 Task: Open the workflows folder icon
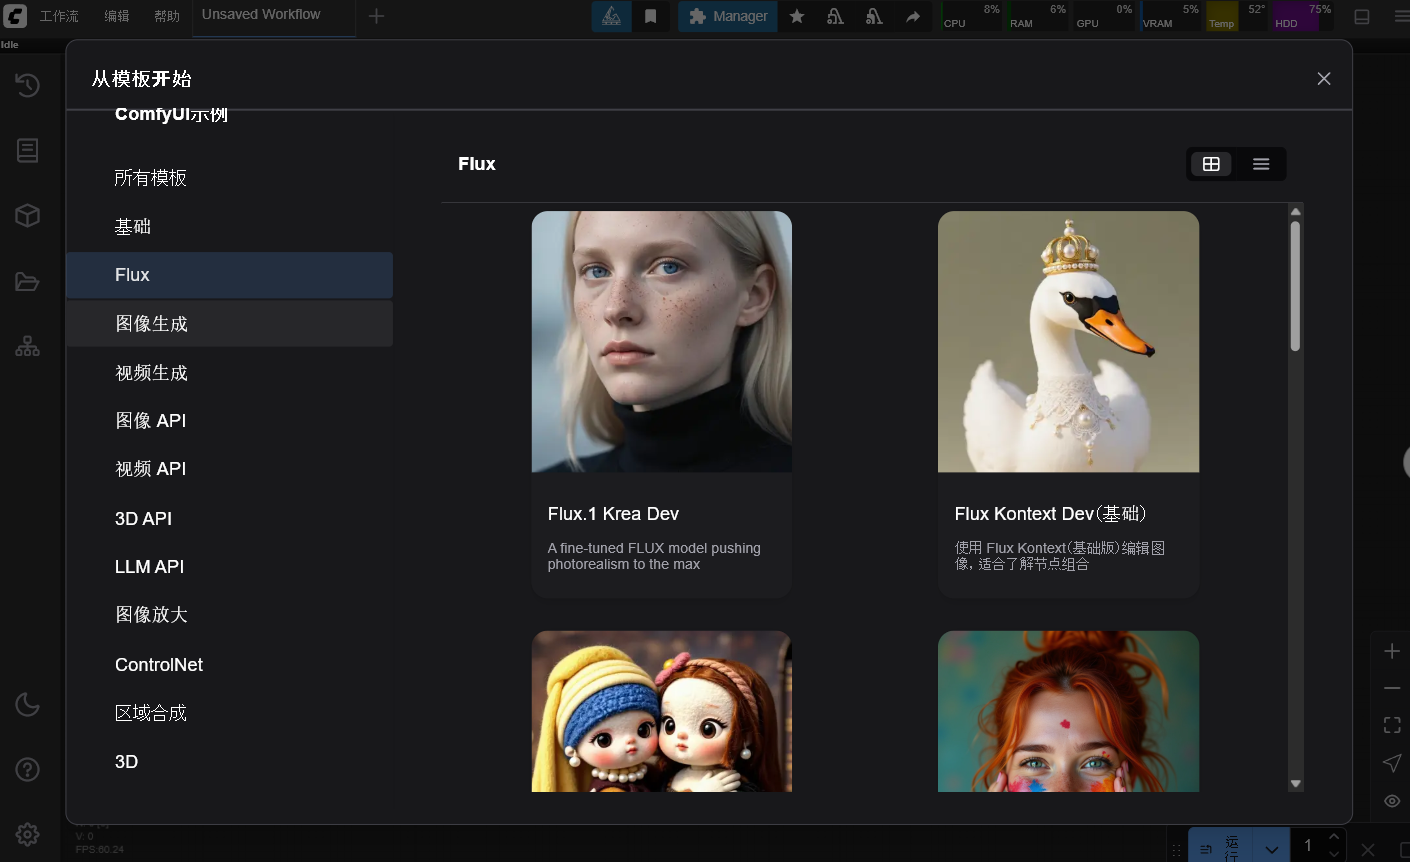27,281
